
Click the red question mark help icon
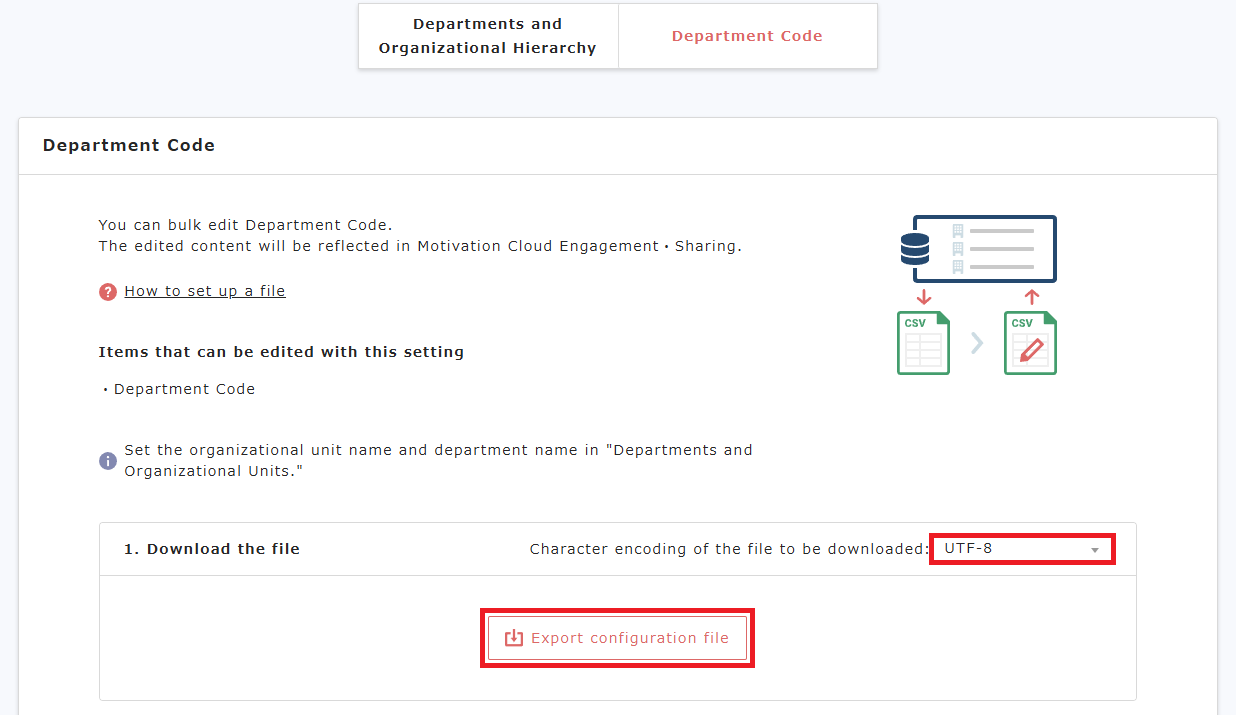pyautogui.click(x=107, y=291)
